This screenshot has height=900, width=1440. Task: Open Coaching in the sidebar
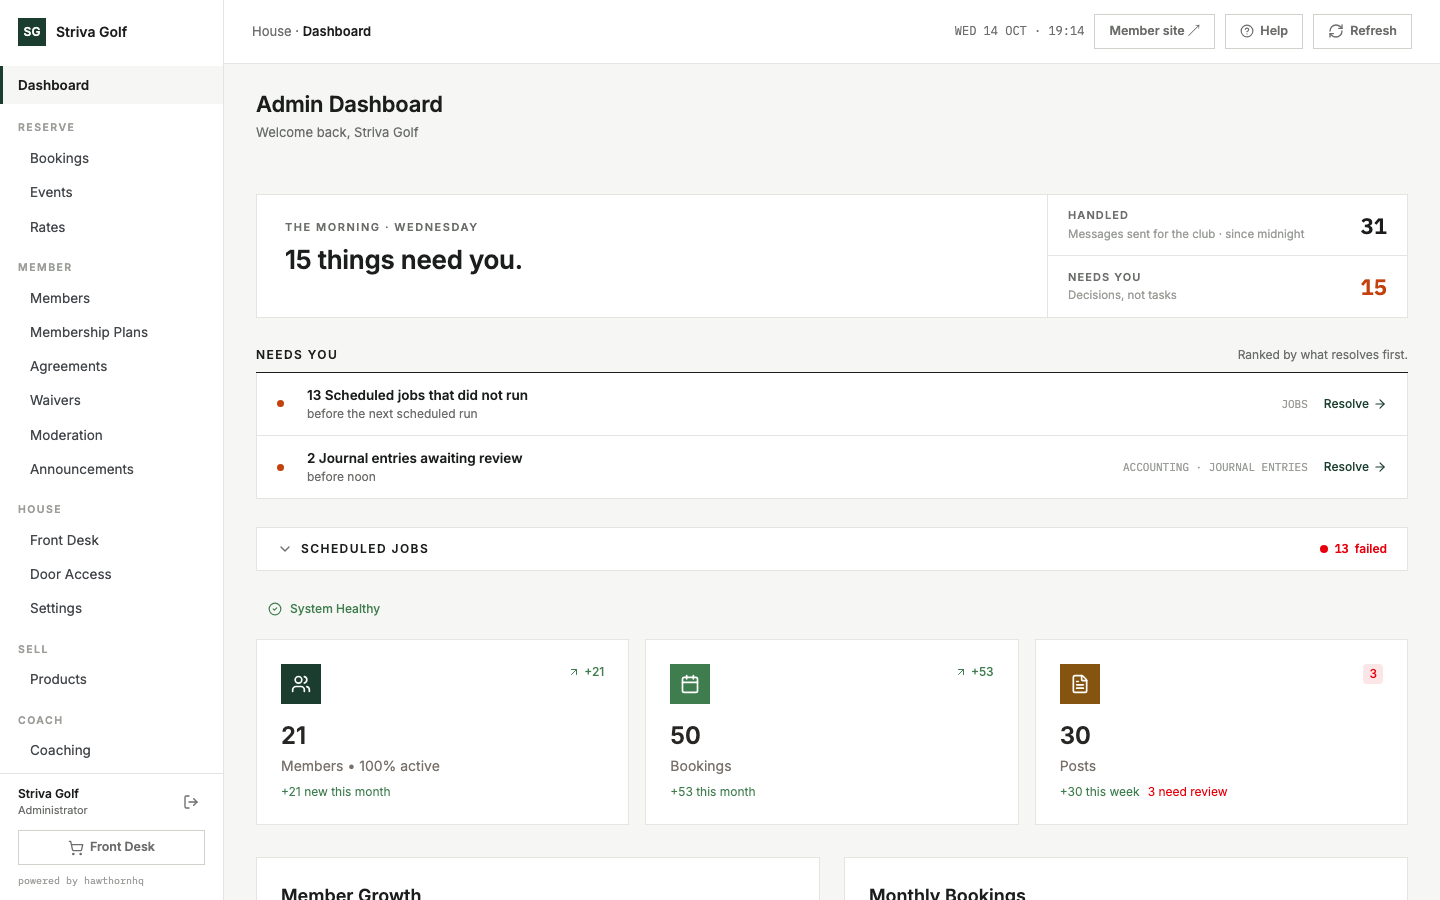coord(112,750)
